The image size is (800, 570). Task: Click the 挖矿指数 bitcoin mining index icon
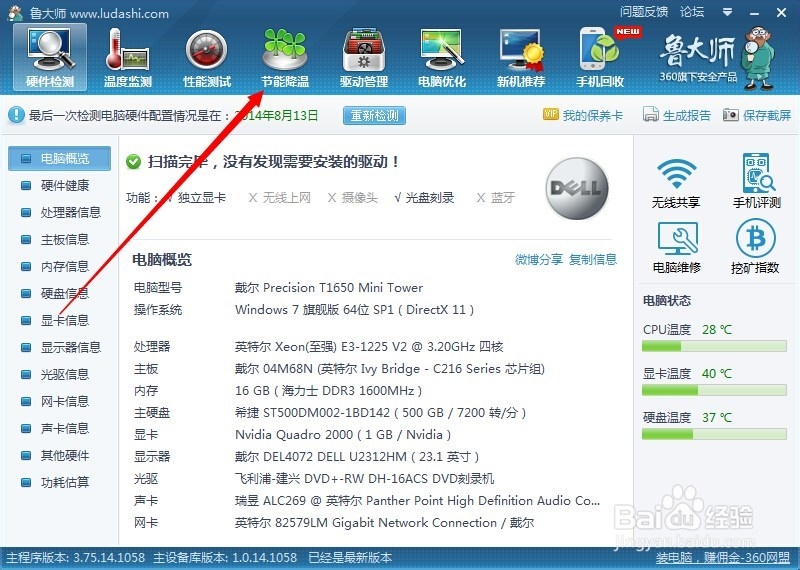click(x=756, y=247)
